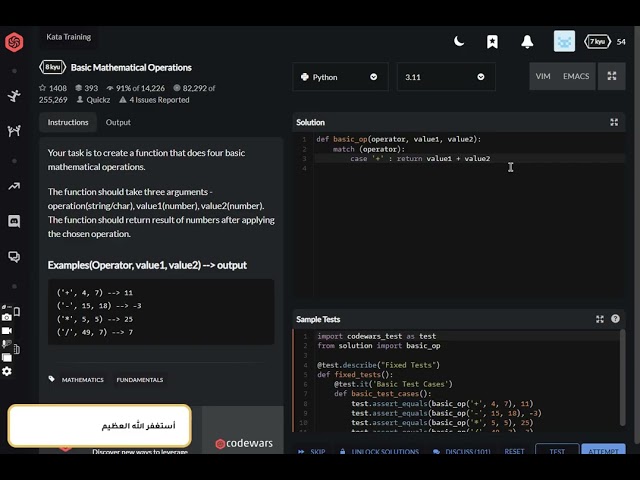Enable VIM editor mode
This screenshot has width=640, height=480.
tap(543, 76)
